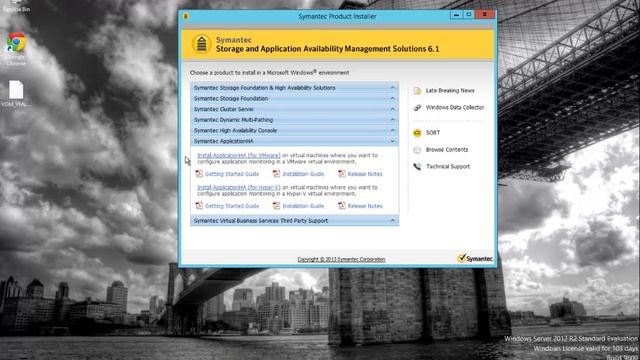Collapse the Symantec ApplicationHA section
Image resolution: width=640 pixels, height=360 pixels.
(294, 141)
